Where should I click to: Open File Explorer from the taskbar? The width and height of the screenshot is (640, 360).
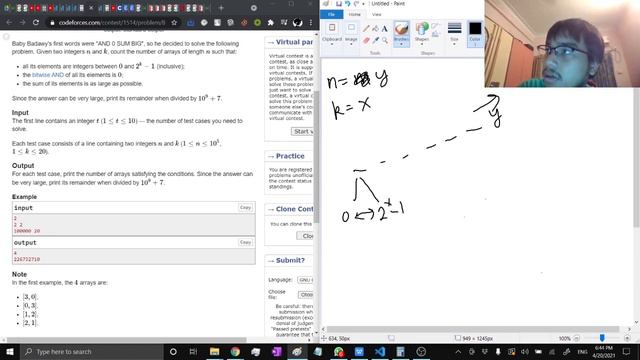(x=214, y=351)
